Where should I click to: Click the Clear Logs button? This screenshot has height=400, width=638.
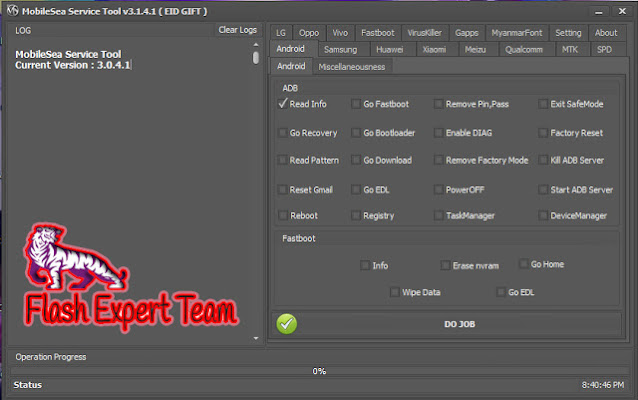(x=238, y=30)
